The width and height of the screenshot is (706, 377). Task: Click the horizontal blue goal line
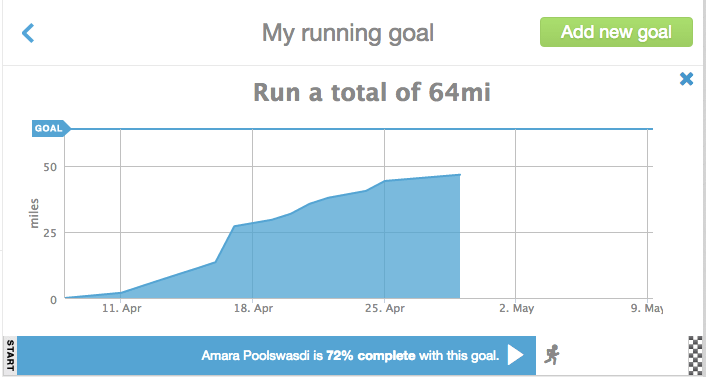coord(362,129)
